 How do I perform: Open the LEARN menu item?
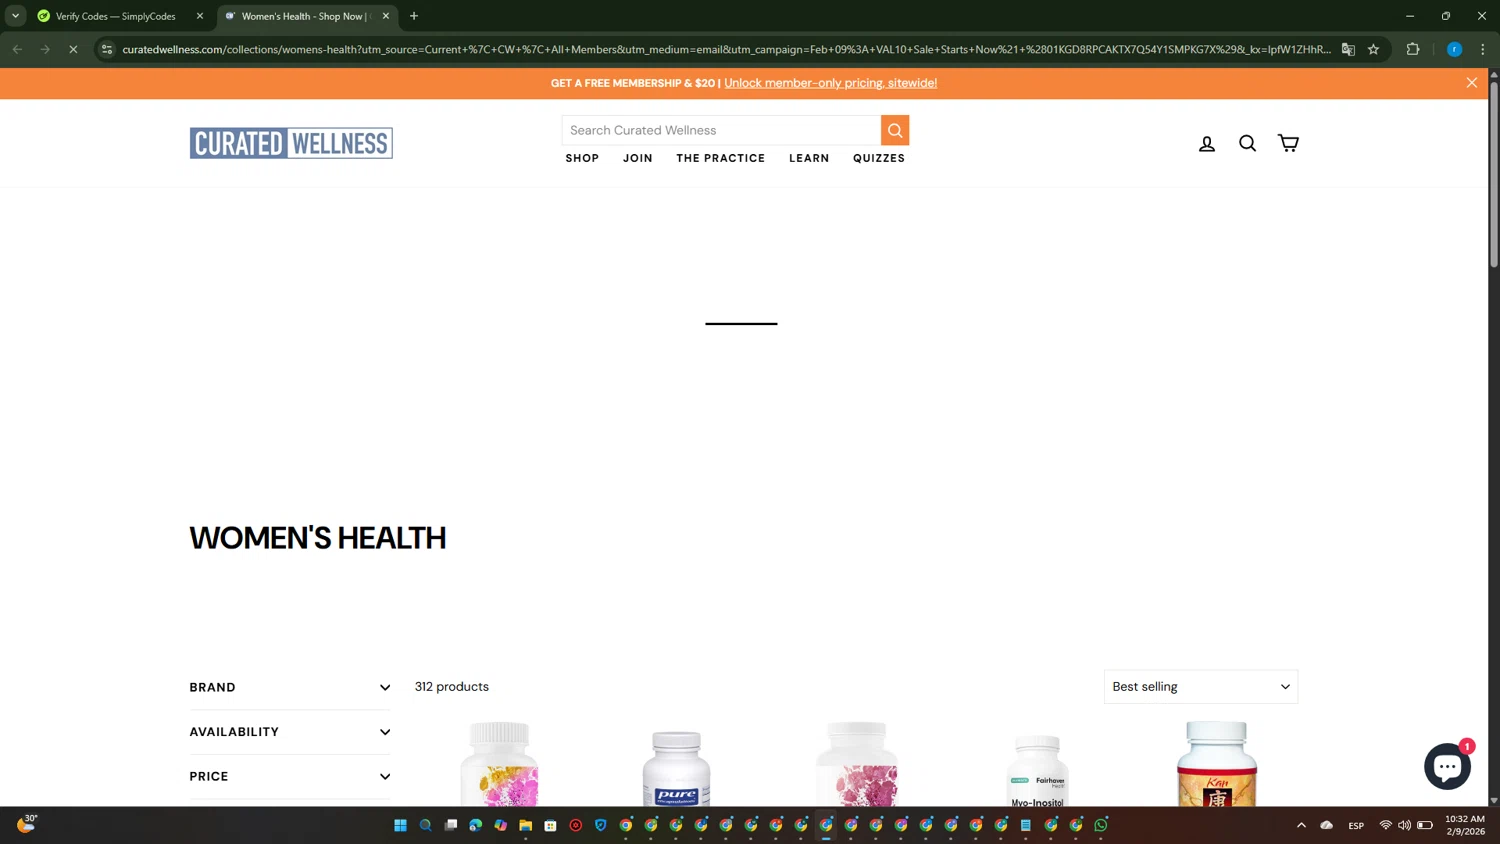809,158
